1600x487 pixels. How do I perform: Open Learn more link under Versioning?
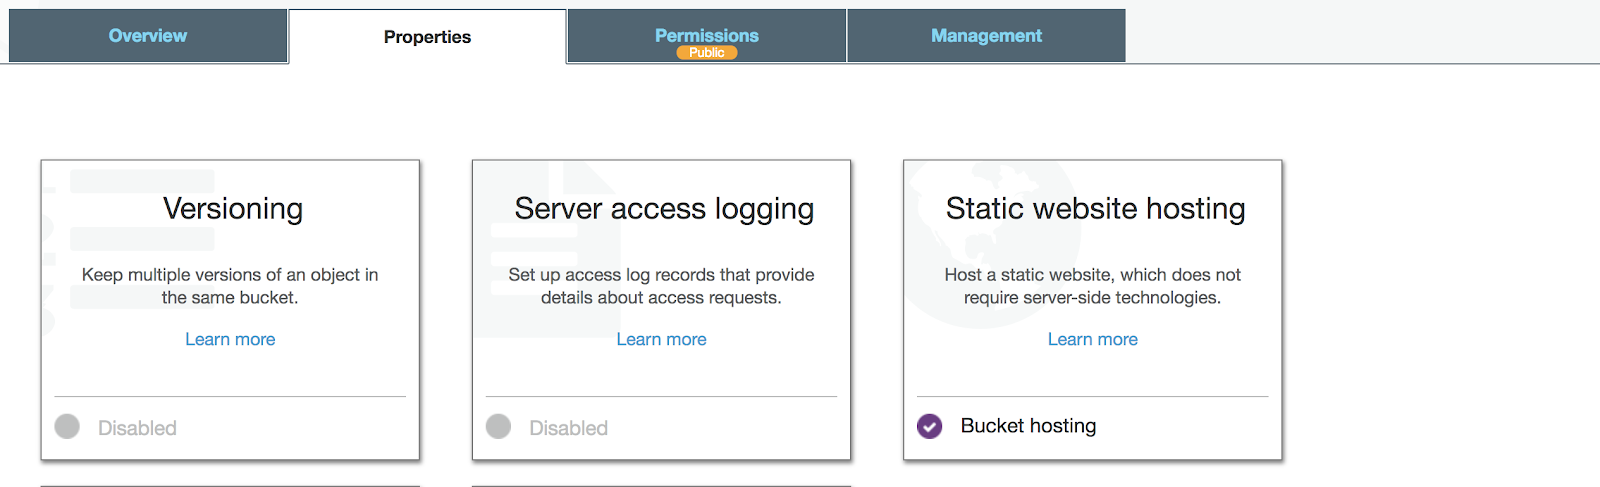click(230, 339)
